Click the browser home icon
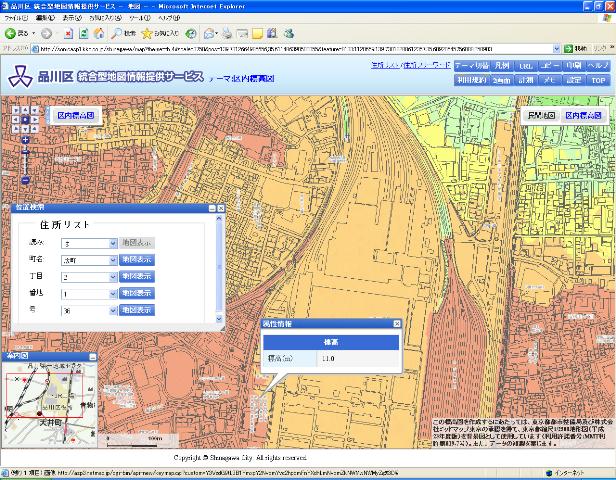The image size is (616, 480). (100, 33)
